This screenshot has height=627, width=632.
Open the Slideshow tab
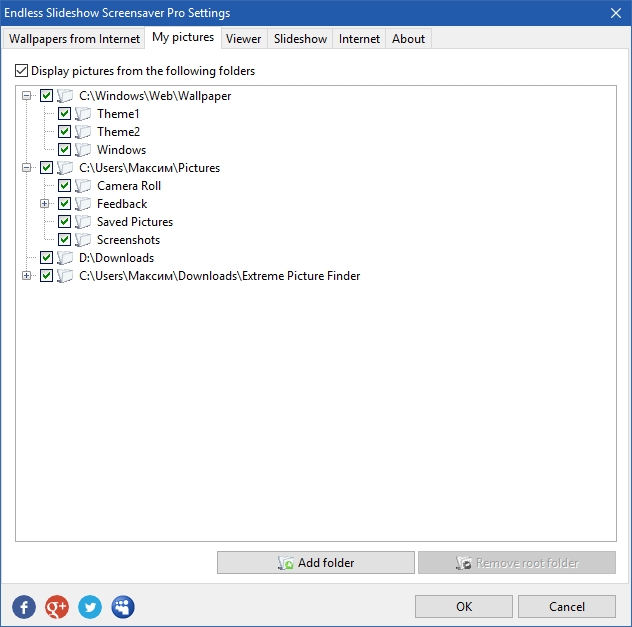click(300, 39)
